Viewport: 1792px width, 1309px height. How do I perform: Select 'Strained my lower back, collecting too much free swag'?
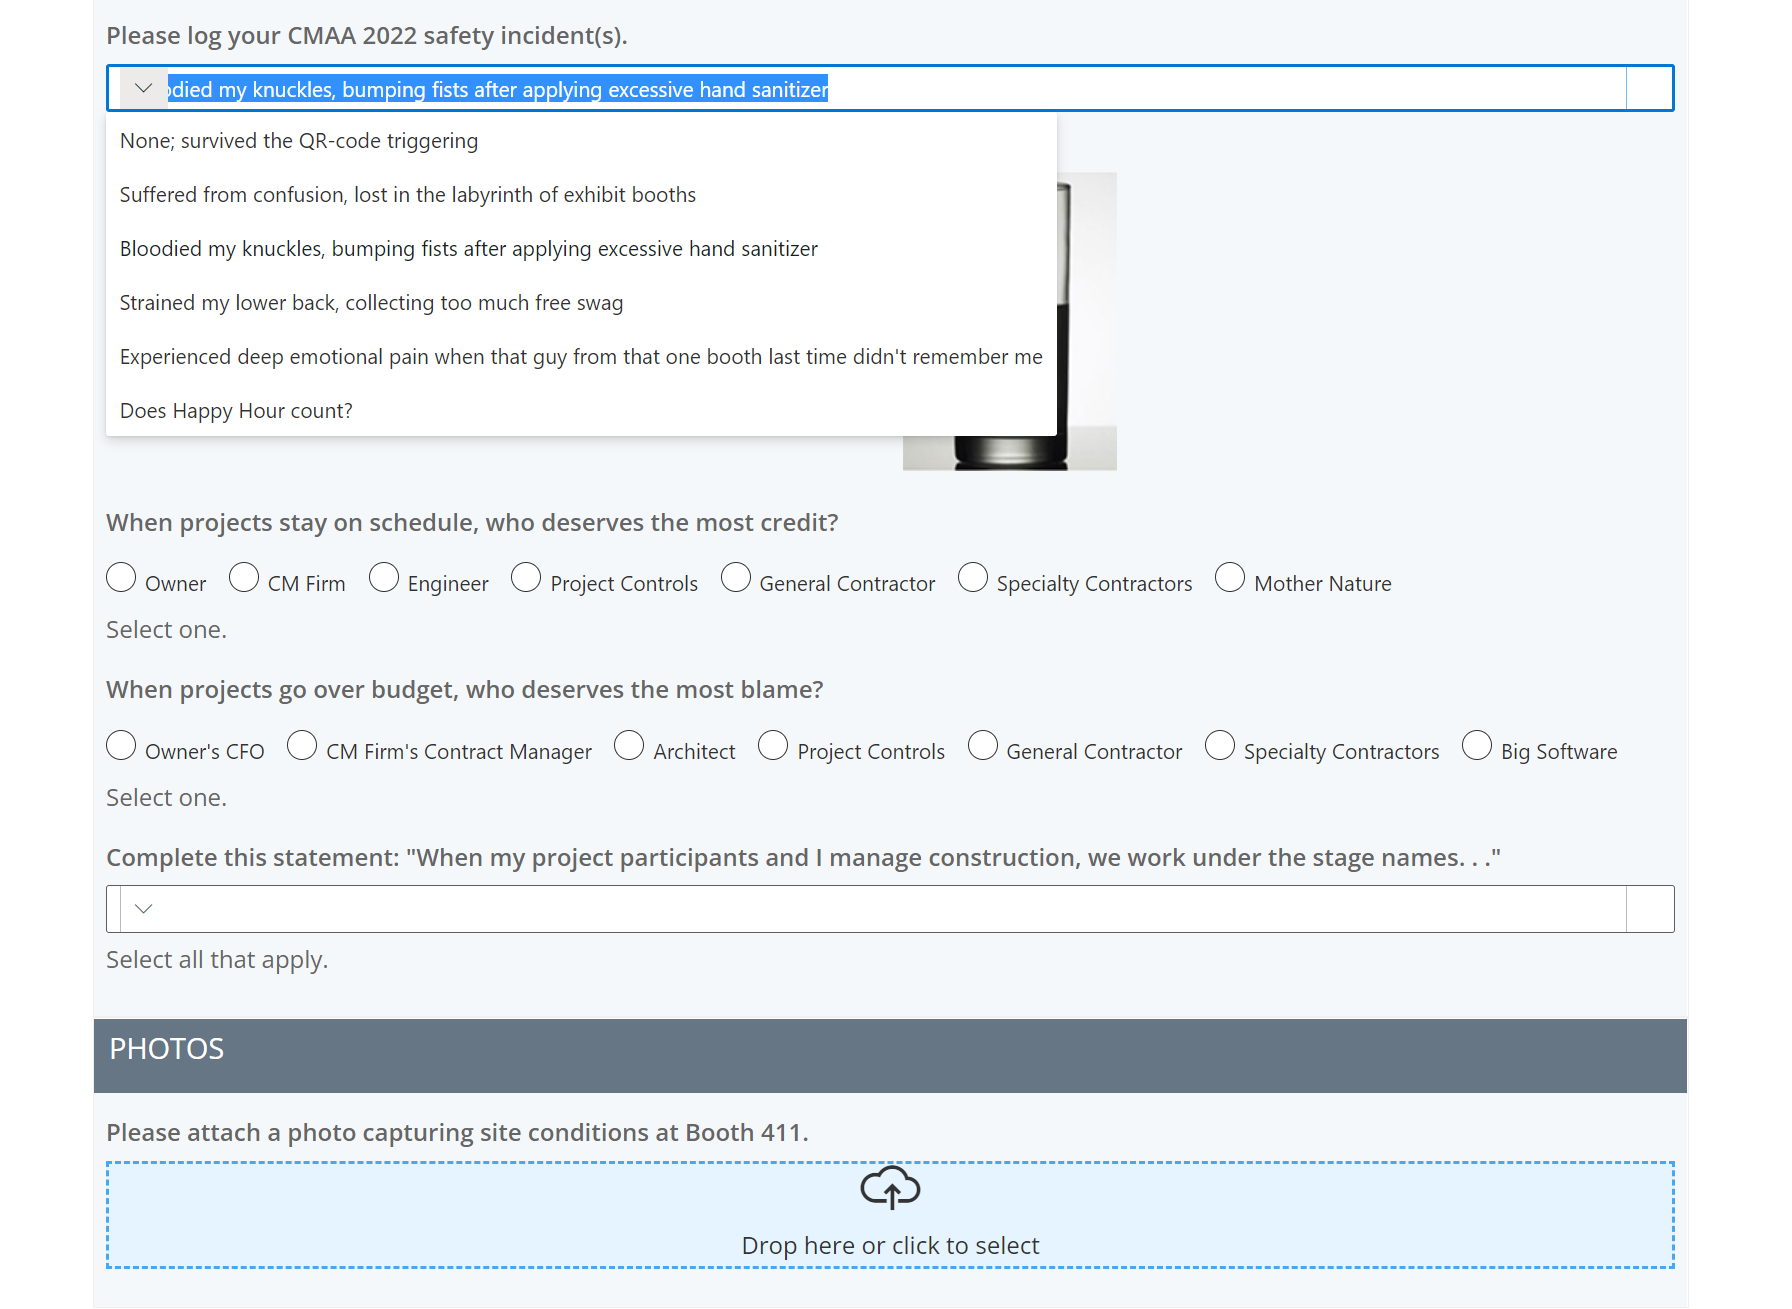click(x=371, y=302)
